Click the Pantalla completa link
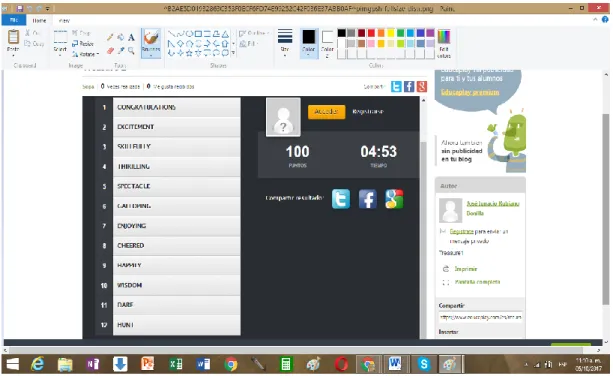 pos(477,282)
